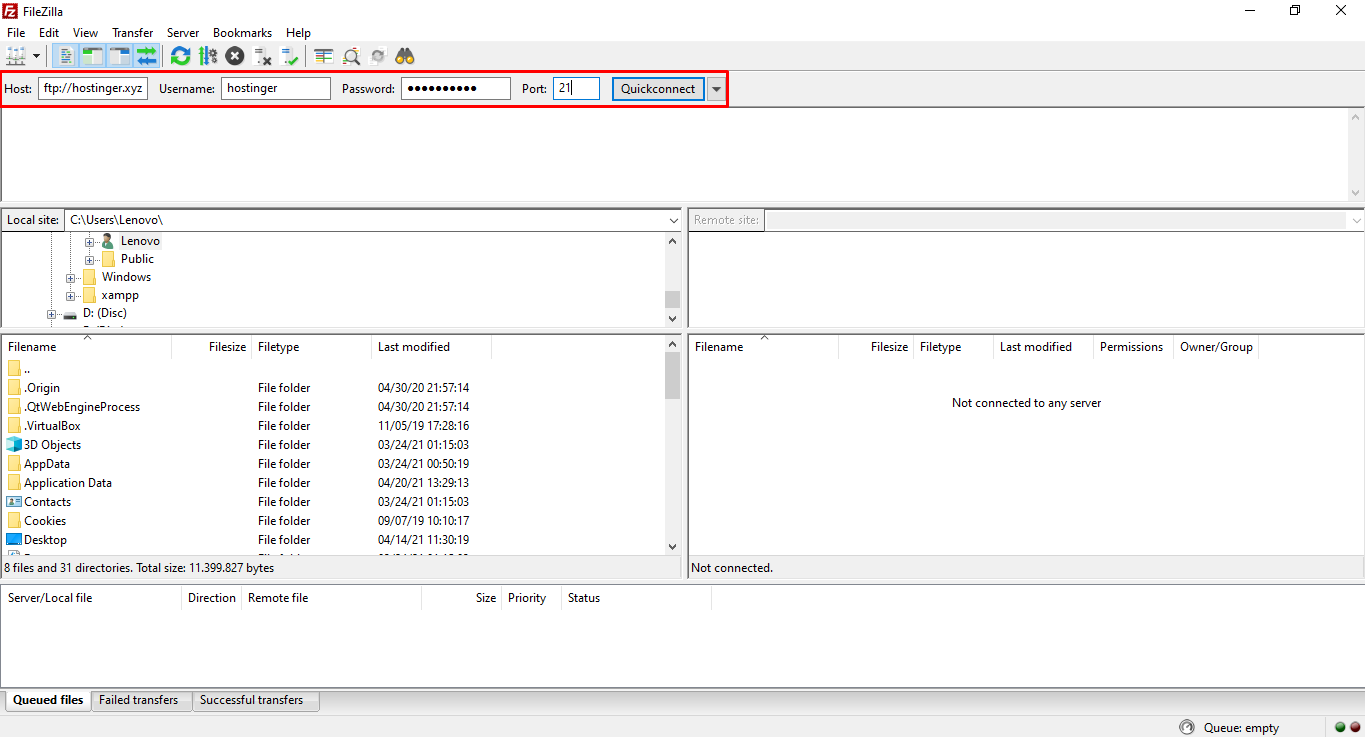Open the Site Manager

tap(16, 55)
